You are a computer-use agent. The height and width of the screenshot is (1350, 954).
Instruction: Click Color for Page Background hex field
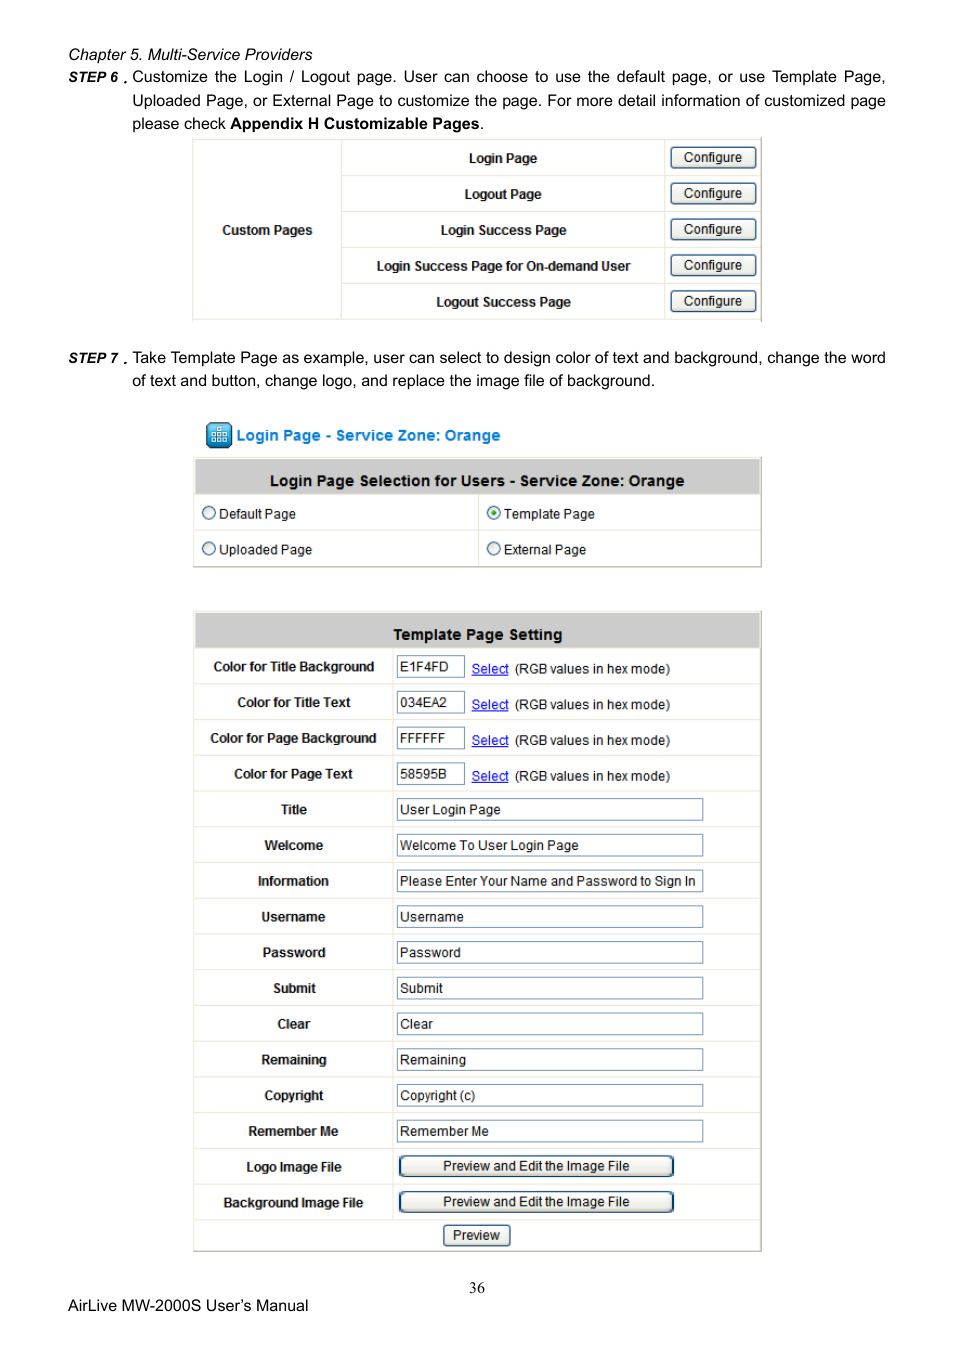pos(430,739)
